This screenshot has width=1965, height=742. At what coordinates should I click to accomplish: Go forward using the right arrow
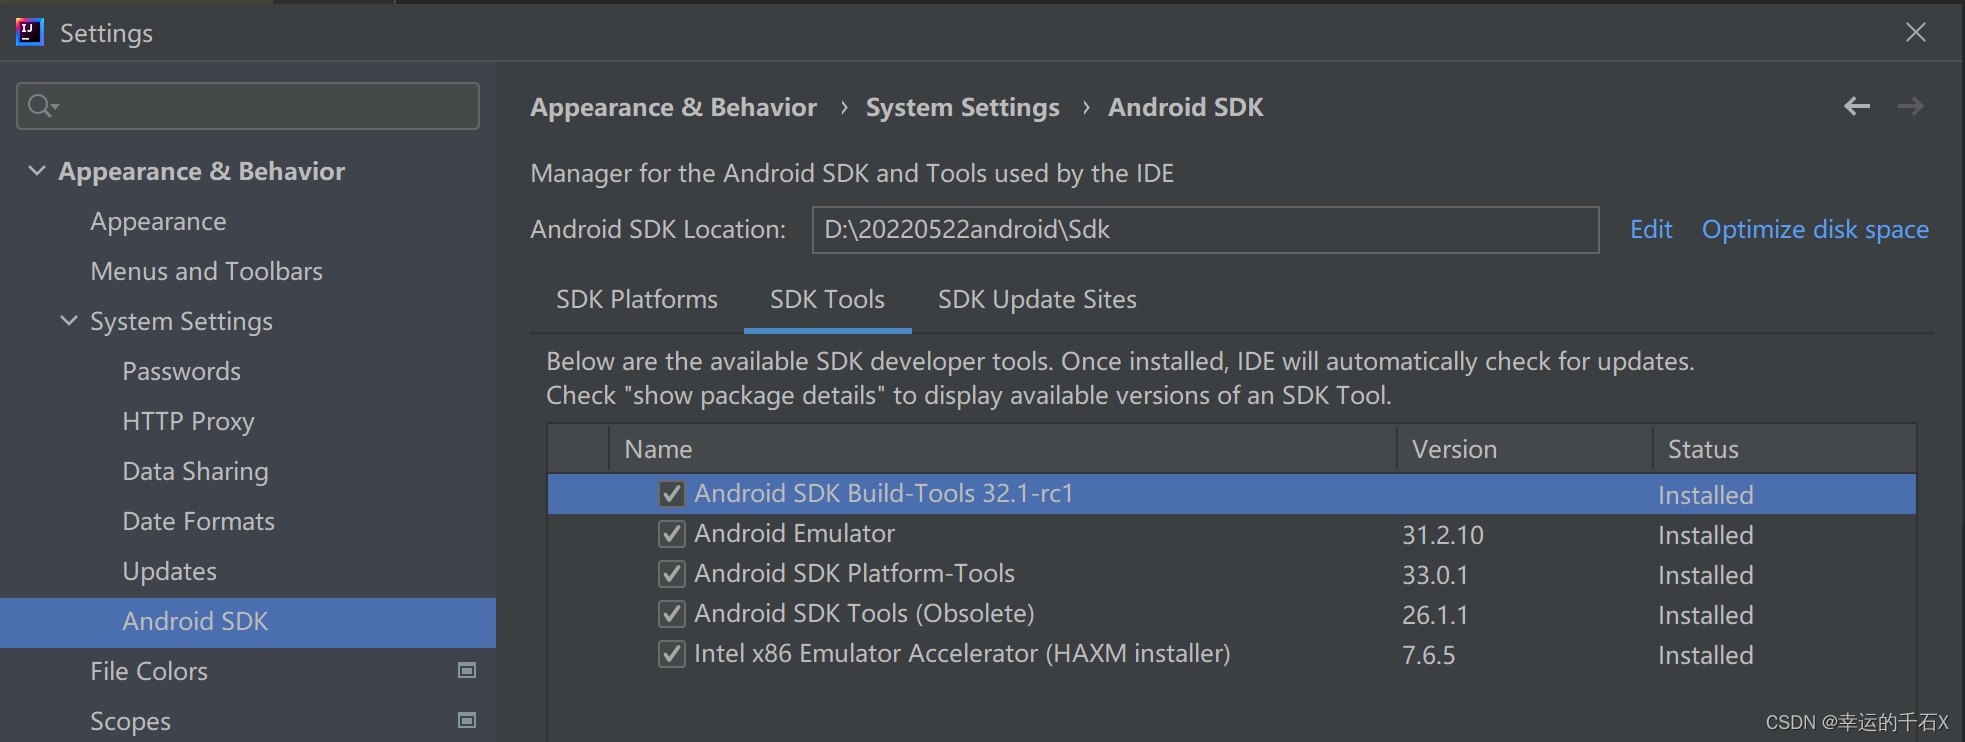[x=1911, y=106]
